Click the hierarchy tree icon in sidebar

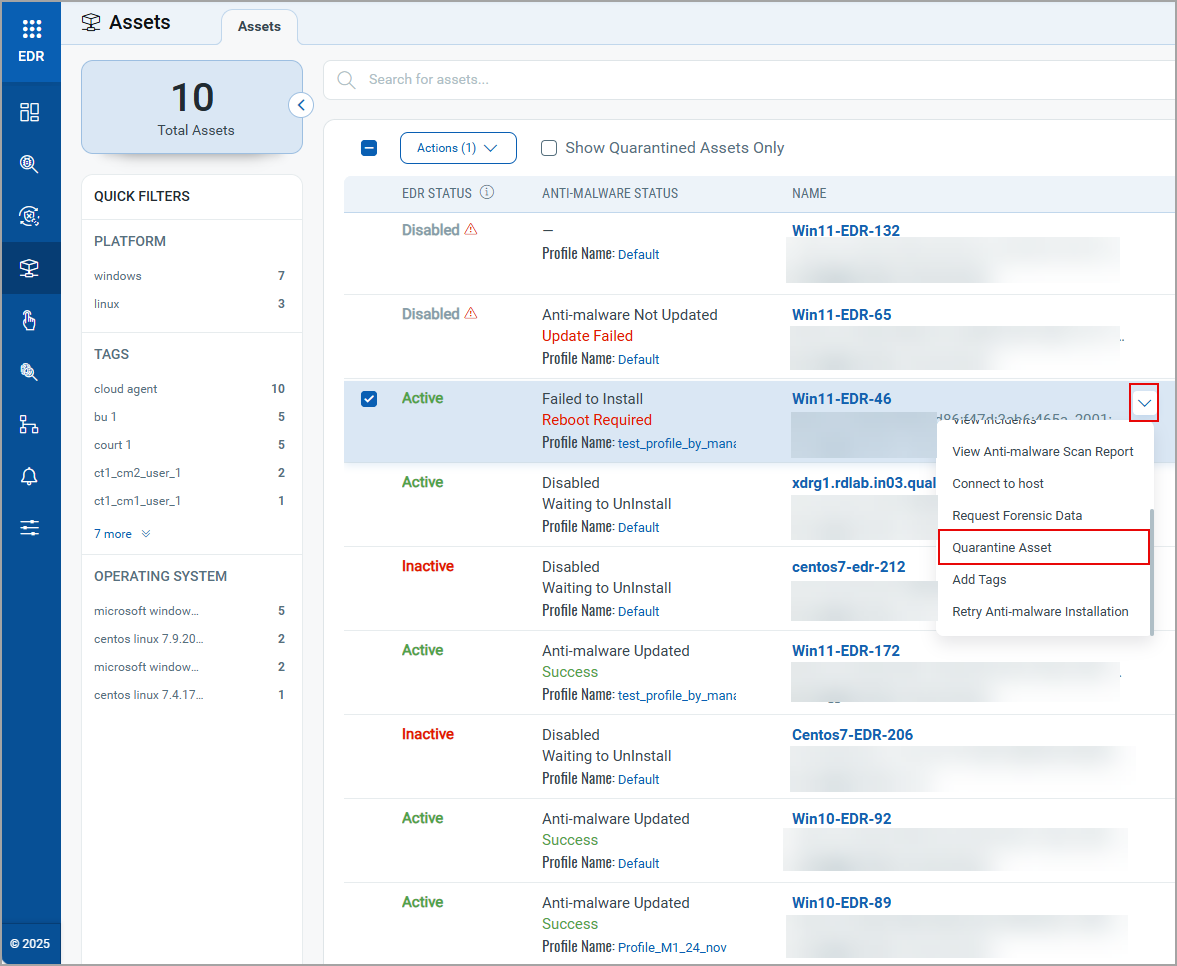(x=30, y=424)
